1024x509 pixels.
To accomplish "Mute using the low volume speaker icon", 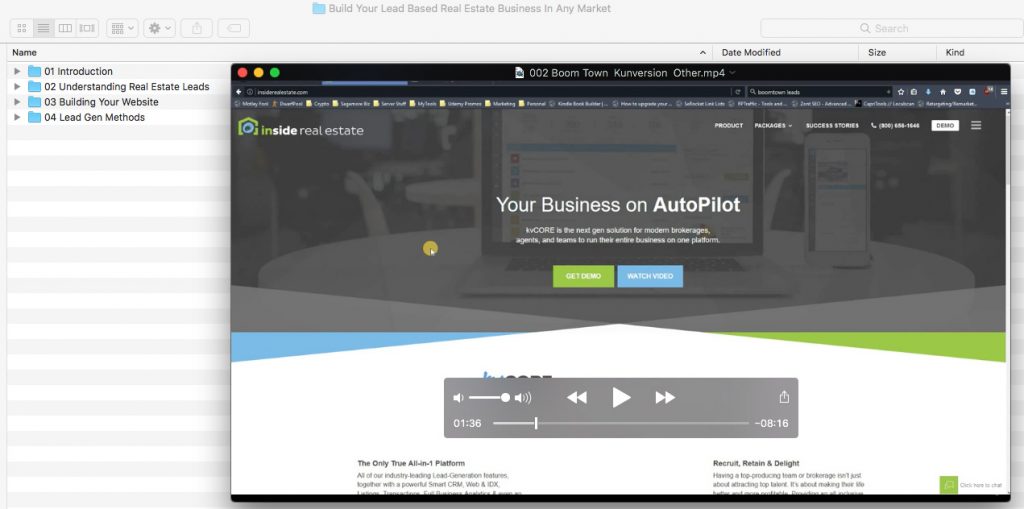I will tap(458, 397).
